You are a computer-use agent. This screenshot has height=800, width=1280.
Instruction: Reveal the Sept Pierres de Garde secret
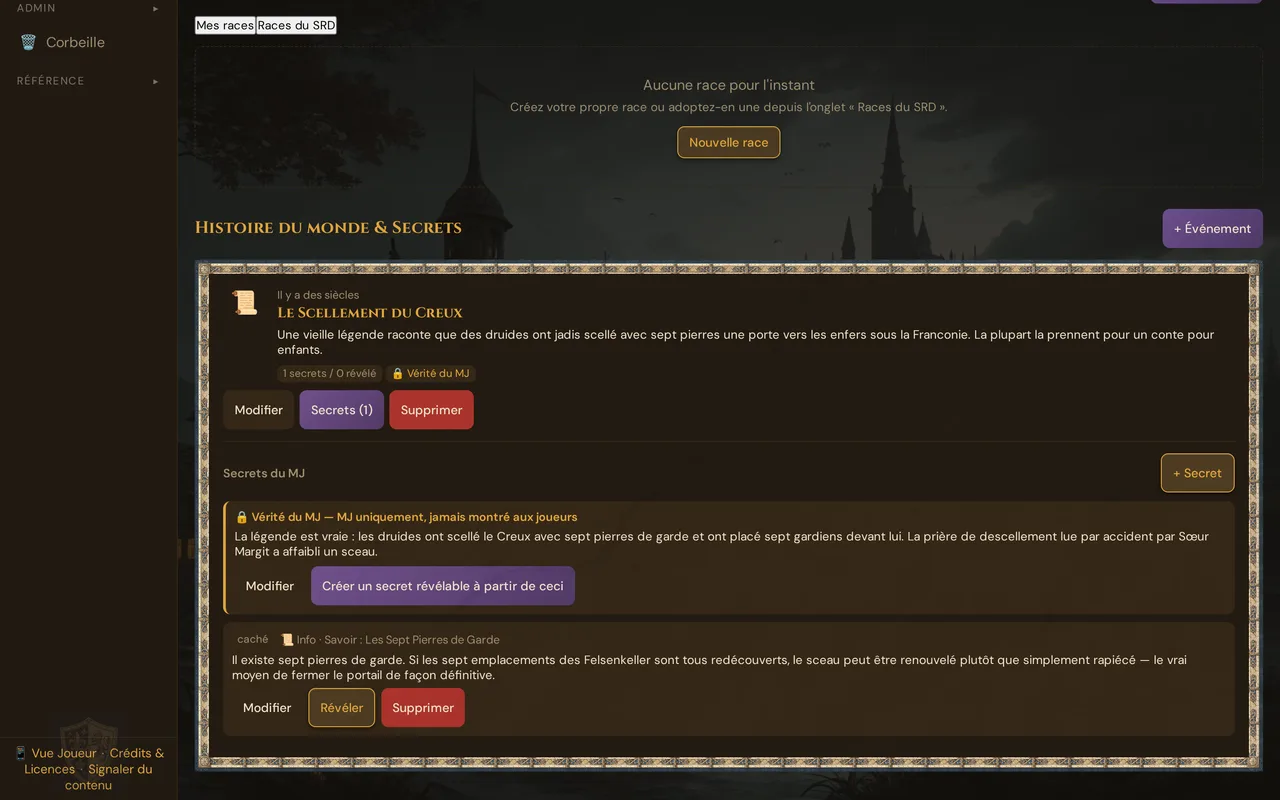pos(342,708)
